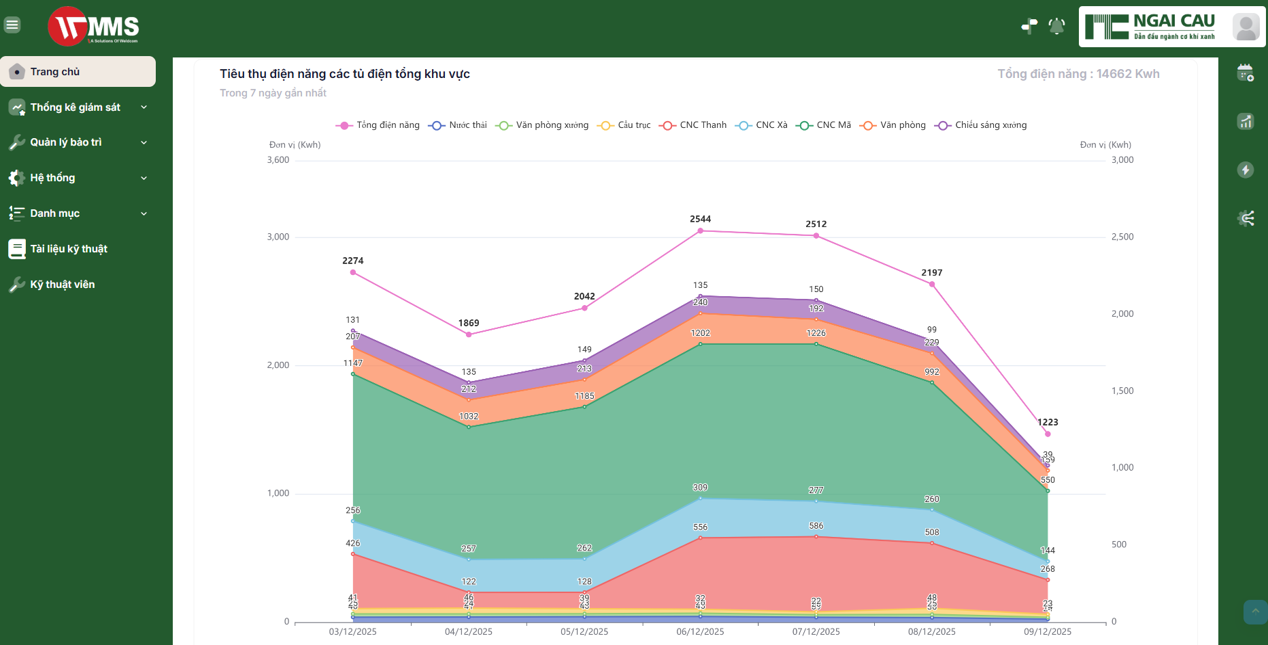The width and height of the screenshot is (1268, 645).
Task: Toggle the CNC Mã legend color marker
Action: pos(804,125)
